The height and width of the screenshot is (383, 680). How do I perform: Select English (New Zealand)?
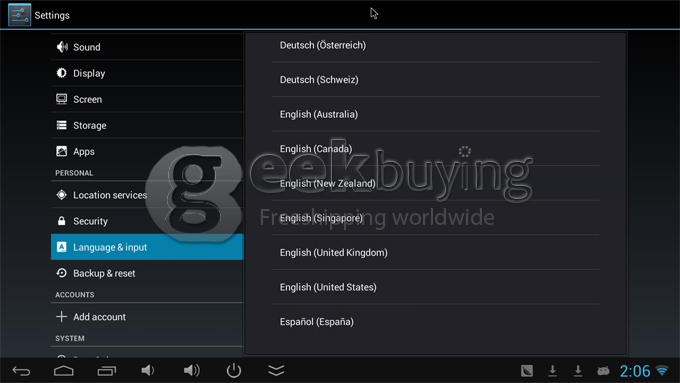tap(435, 183)
